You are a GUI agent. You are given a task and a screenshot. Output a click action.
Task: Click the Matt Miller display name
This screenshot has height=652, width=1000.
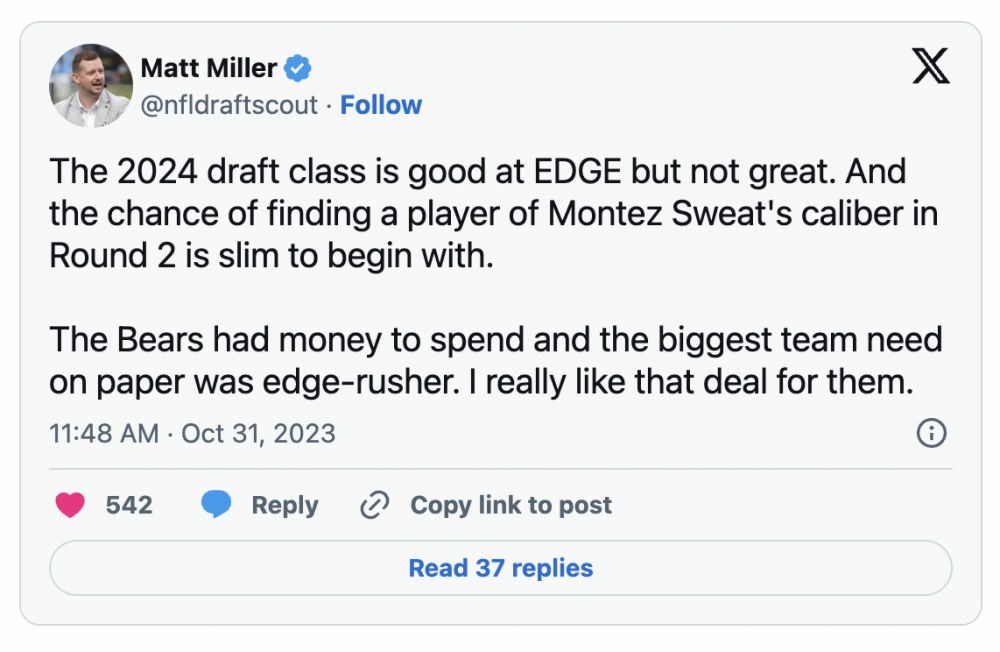coord(208,68)
